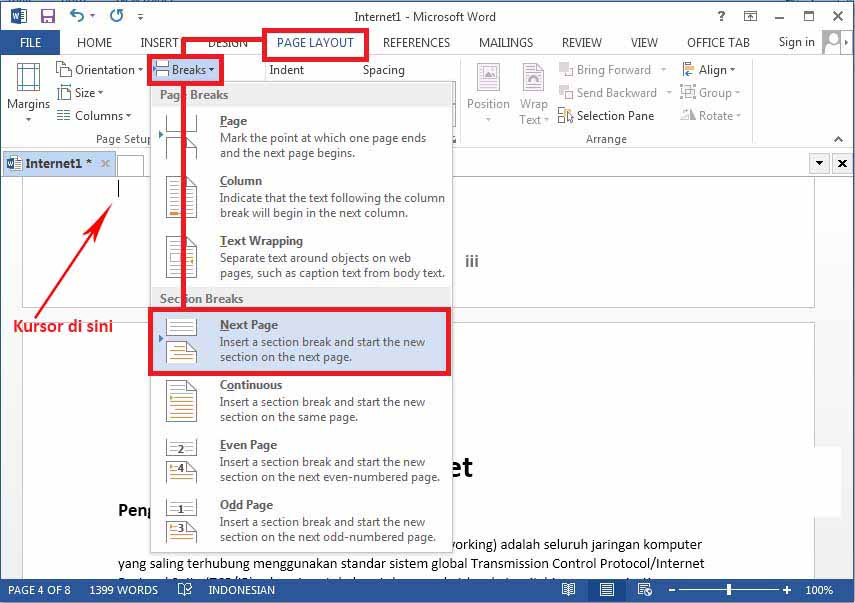Expand Send Backward dropdown arrow
The height and width of the screenshot is (603, 855).
pyautogui.click(x=669, y=93)
